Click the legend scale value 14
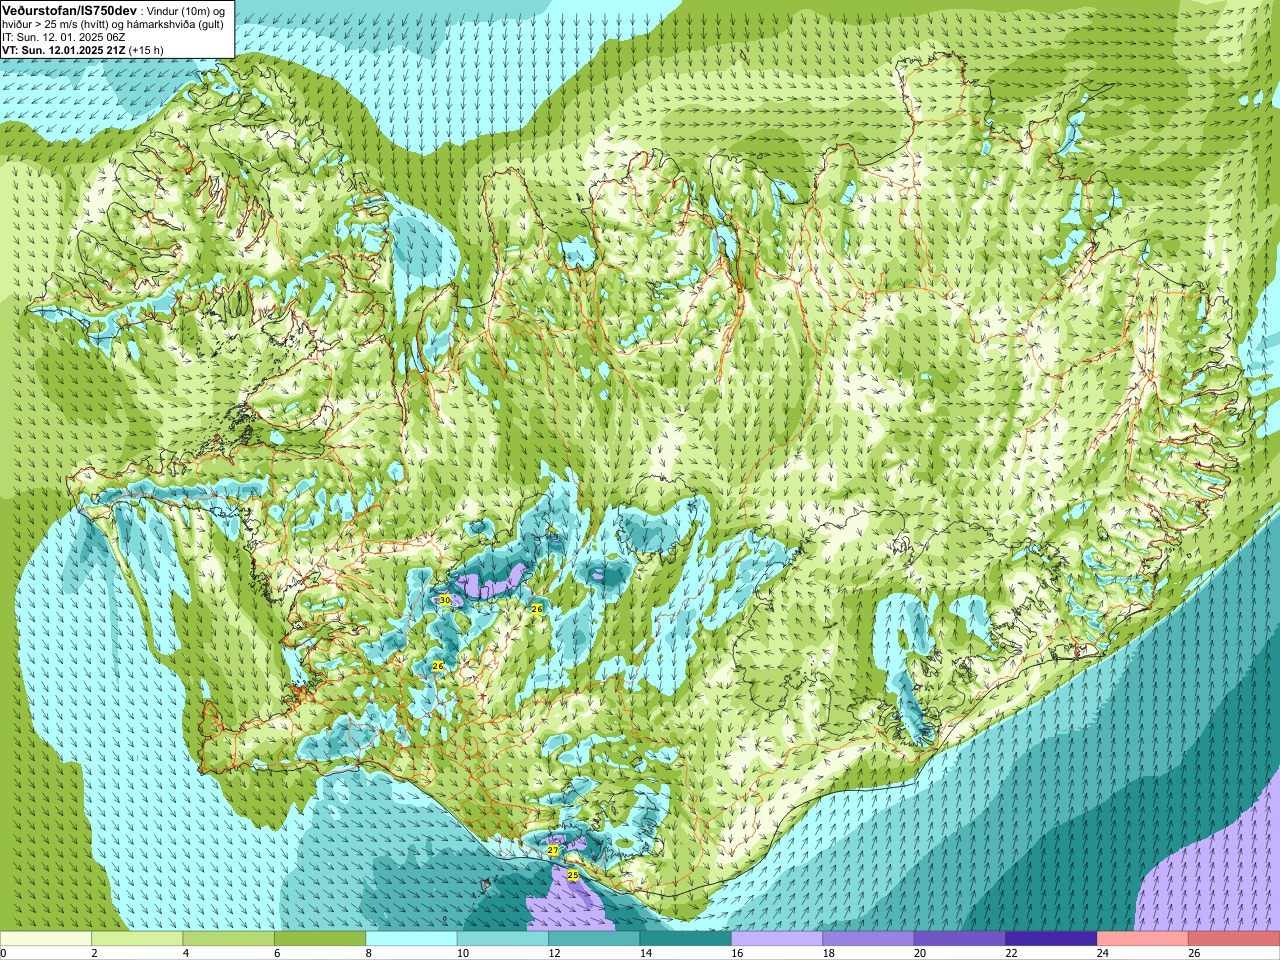The height and width of the screenshot is (960, 1280). click(x=646, y=953)
